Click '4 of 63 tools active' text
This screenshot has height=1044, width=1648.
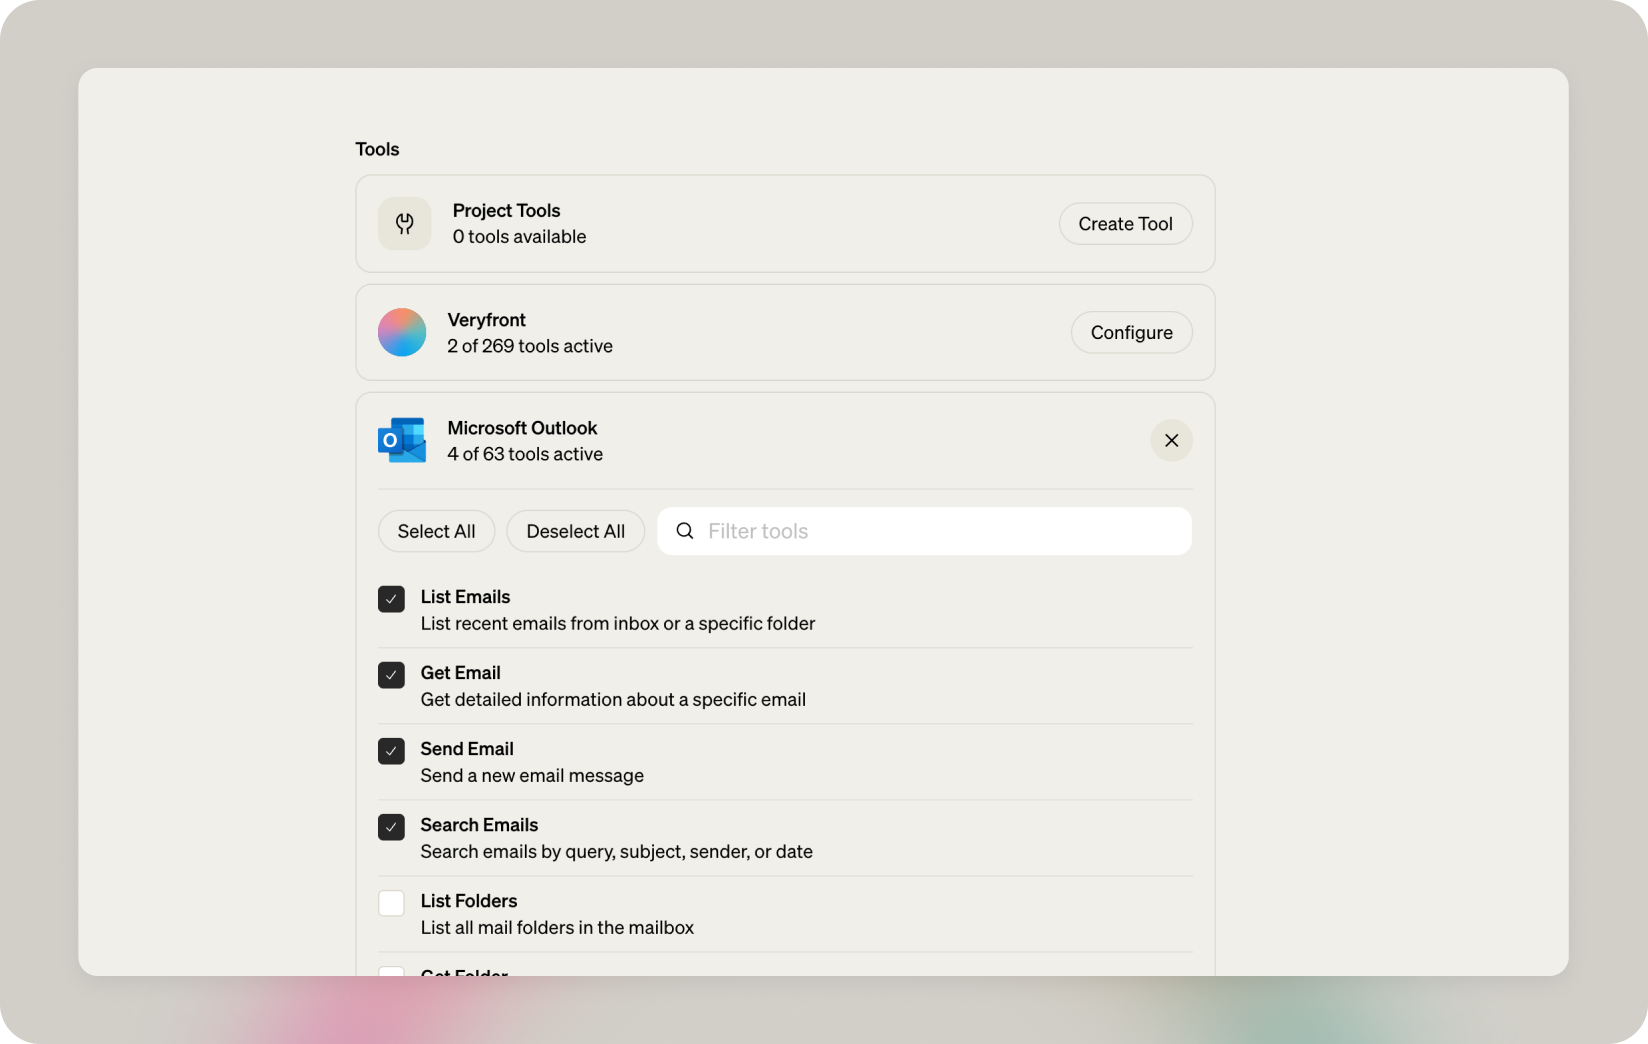[525, 454]
